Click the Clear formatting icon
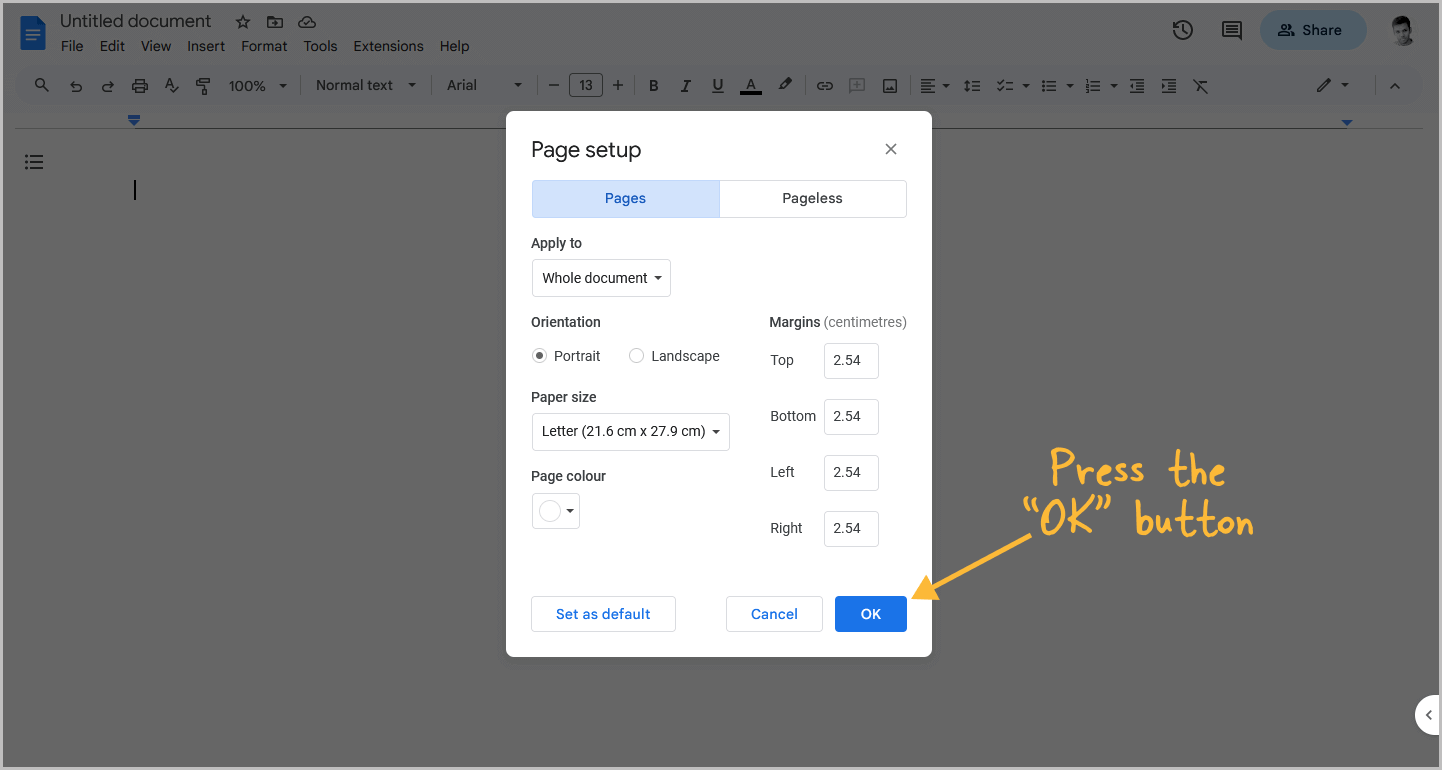1442x770 pixels. (x=1200, y=85)
